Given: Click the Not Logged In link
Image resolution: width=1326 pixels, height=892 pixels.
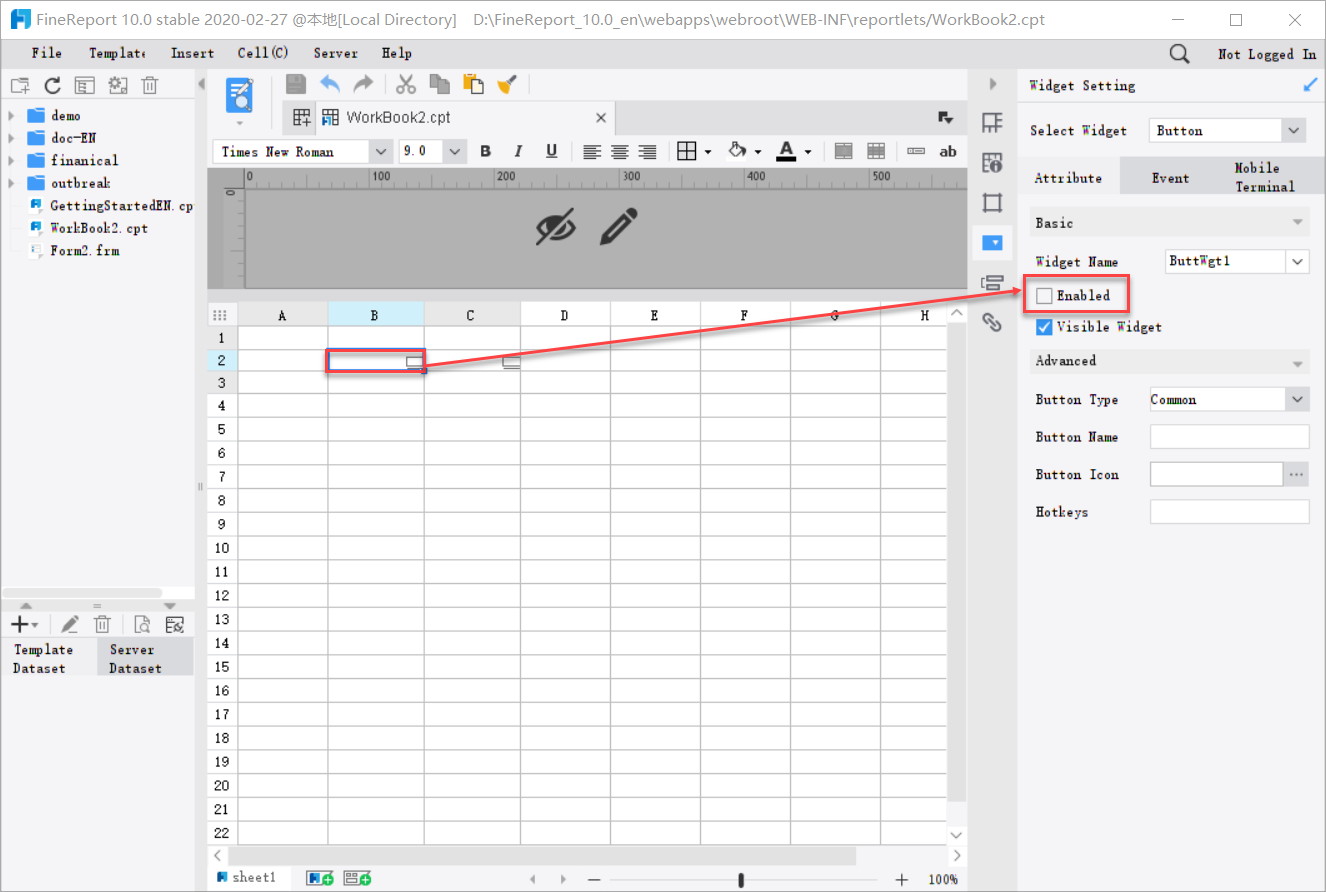Looking at the screenshot, I should (x=1267, y=54).
